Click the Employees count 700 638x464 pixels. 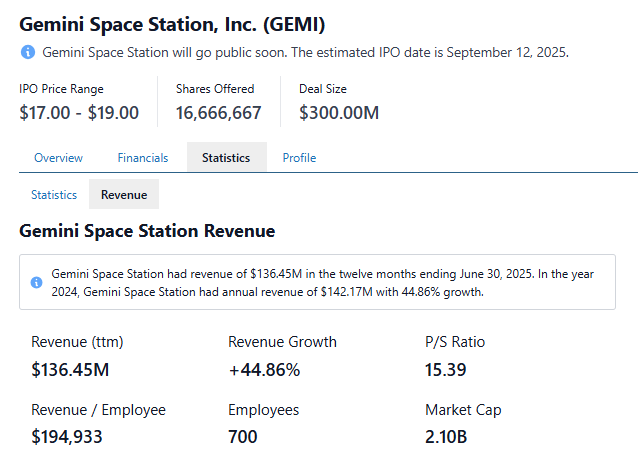(243, 436)
